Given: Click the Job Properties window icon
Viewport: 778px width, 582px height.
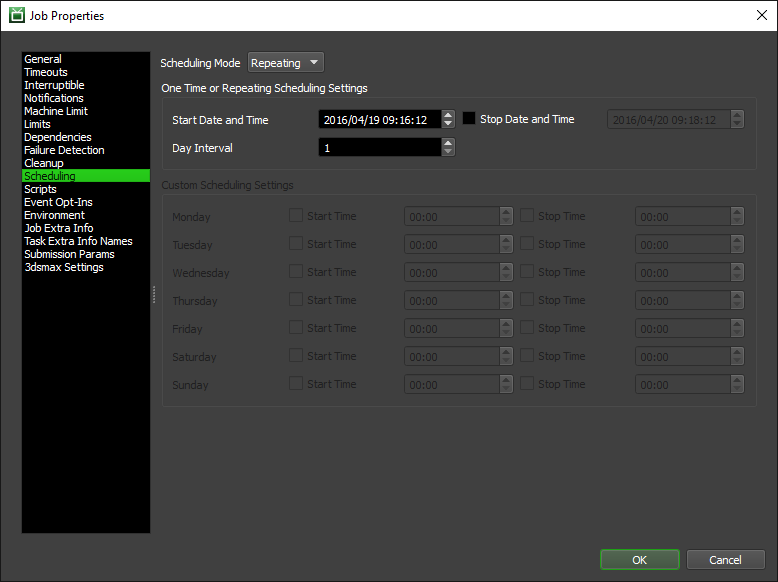Looking at the screenshot, I should tap(17, 15).
